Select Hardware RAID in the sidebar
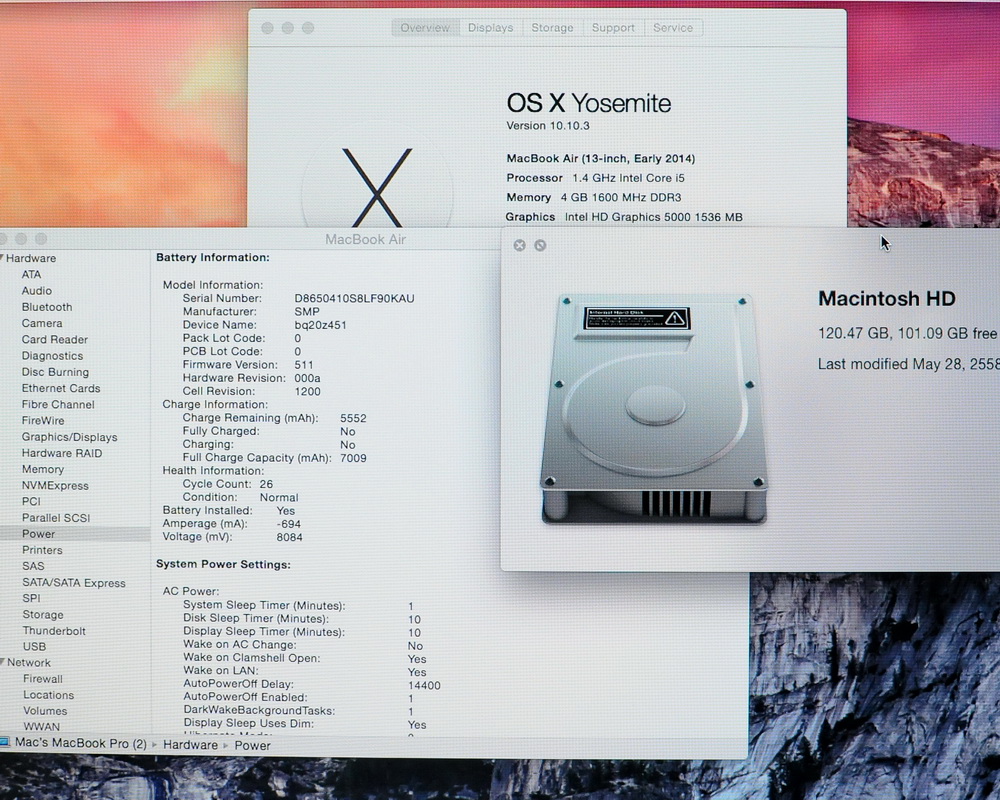1000x800 pixels. pyautogui.click(x=62, y=453)
